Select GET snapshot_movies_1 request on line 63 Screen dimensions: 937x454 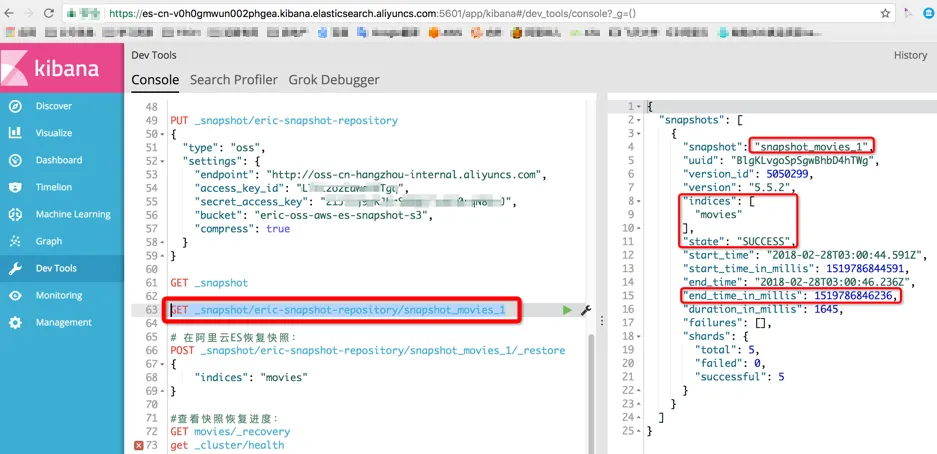pyautogui.click(x=338, y=310)
